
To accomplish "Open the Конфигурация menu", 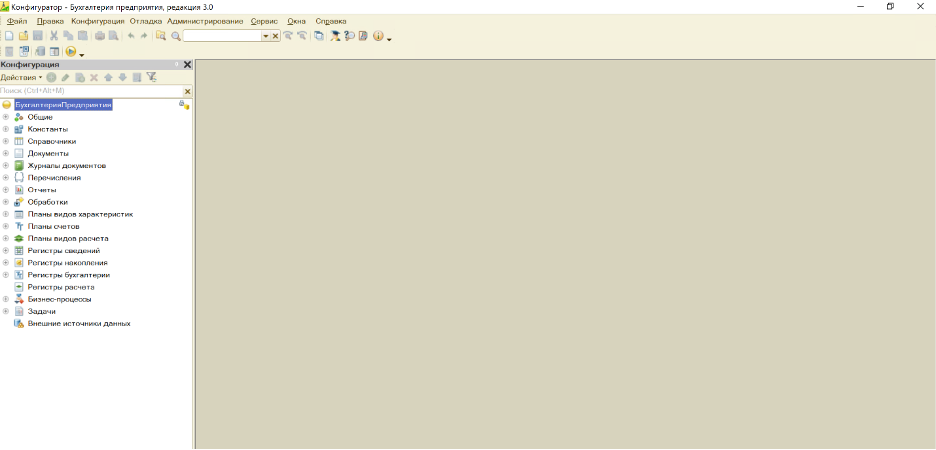I will tap(97, 21).
